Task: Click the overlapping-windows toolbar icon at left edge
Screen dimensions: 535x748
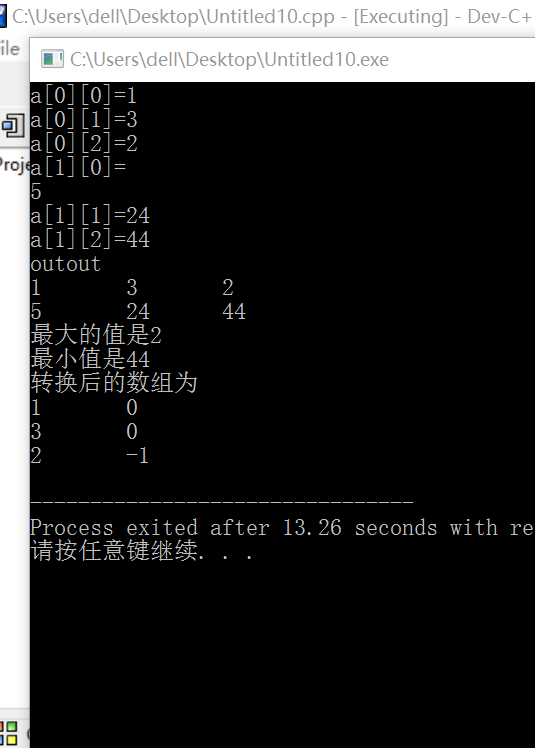Action: [13, 126]
